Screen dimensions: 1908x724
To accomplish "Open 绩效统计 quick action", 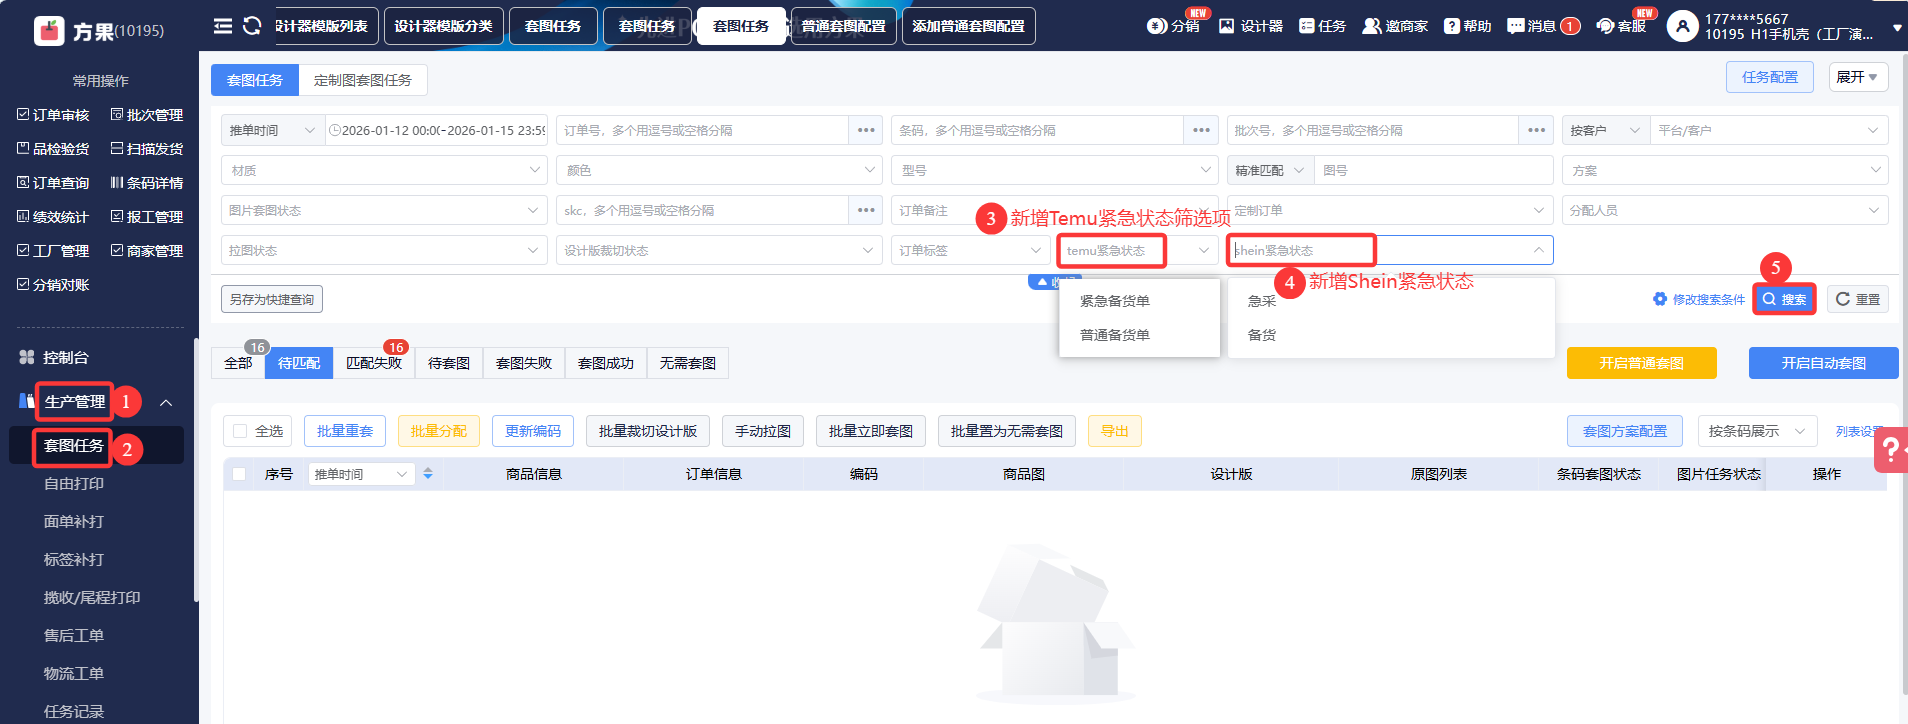I will click(53, 217).
